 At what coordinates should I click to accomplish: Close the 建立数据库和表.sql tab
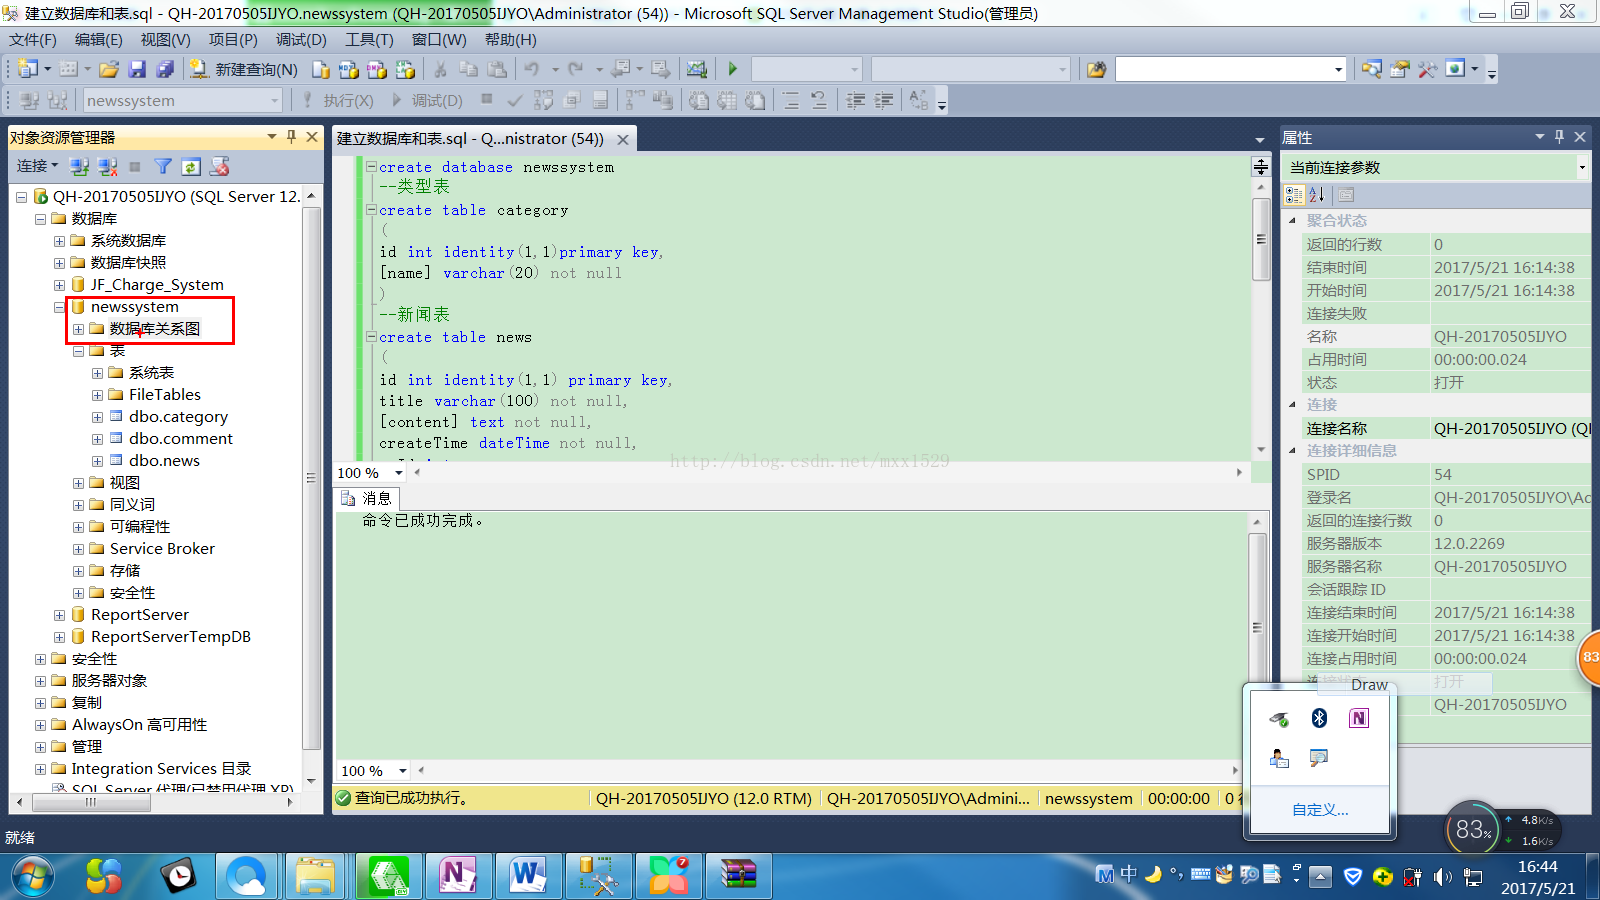point(623,139)
